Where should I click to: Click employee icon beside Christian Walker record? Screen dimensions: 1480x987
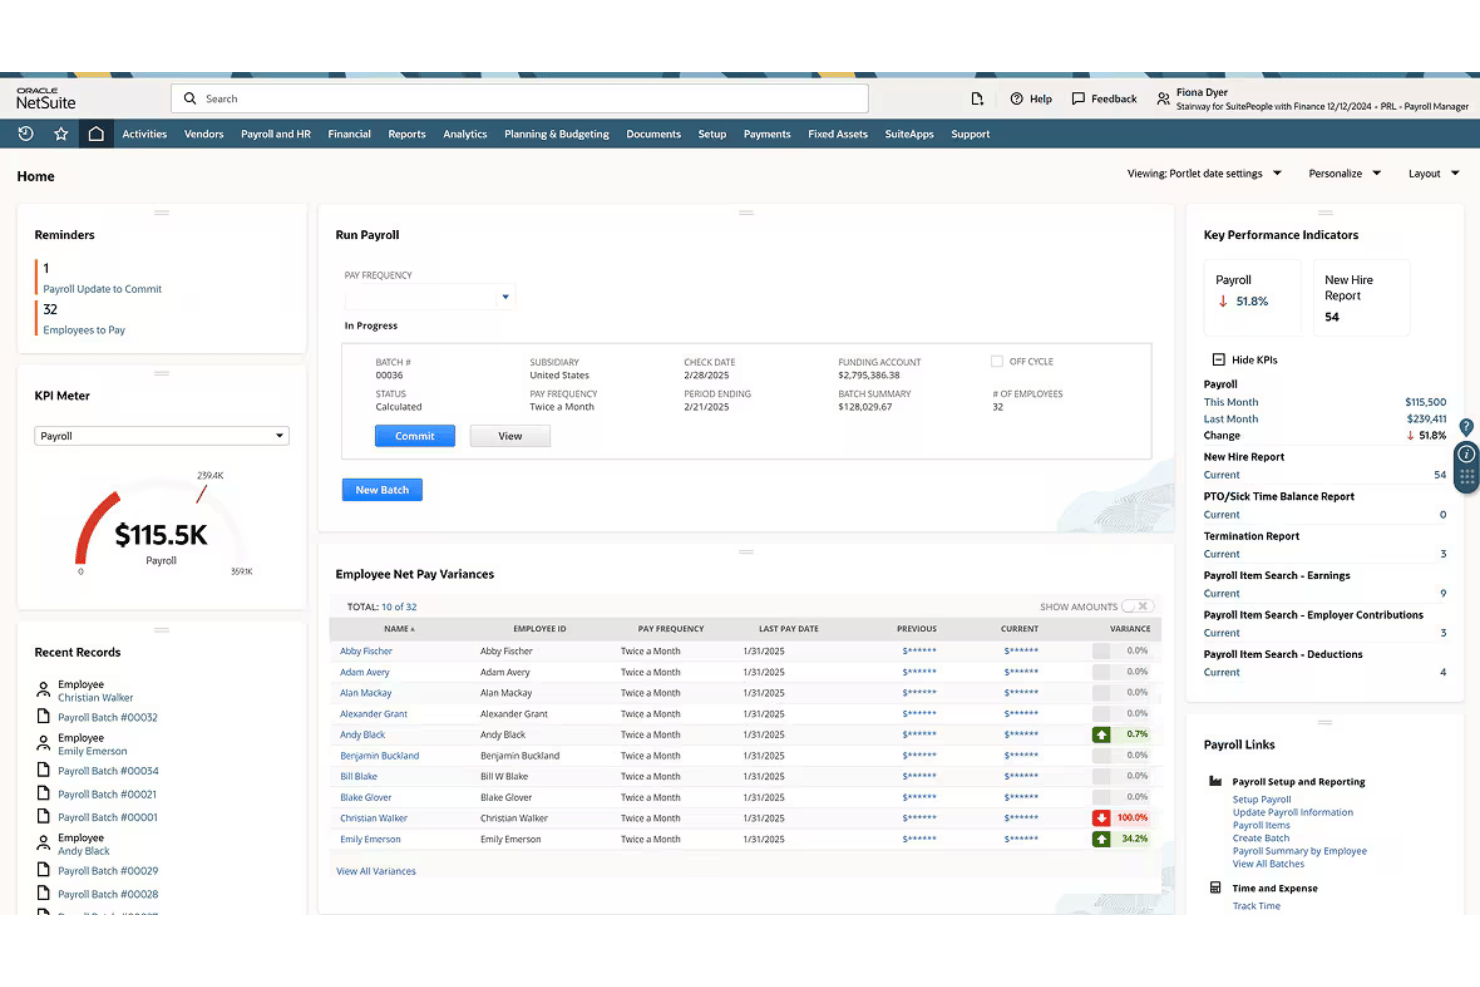pyautogui.click(x=43, y=690)
